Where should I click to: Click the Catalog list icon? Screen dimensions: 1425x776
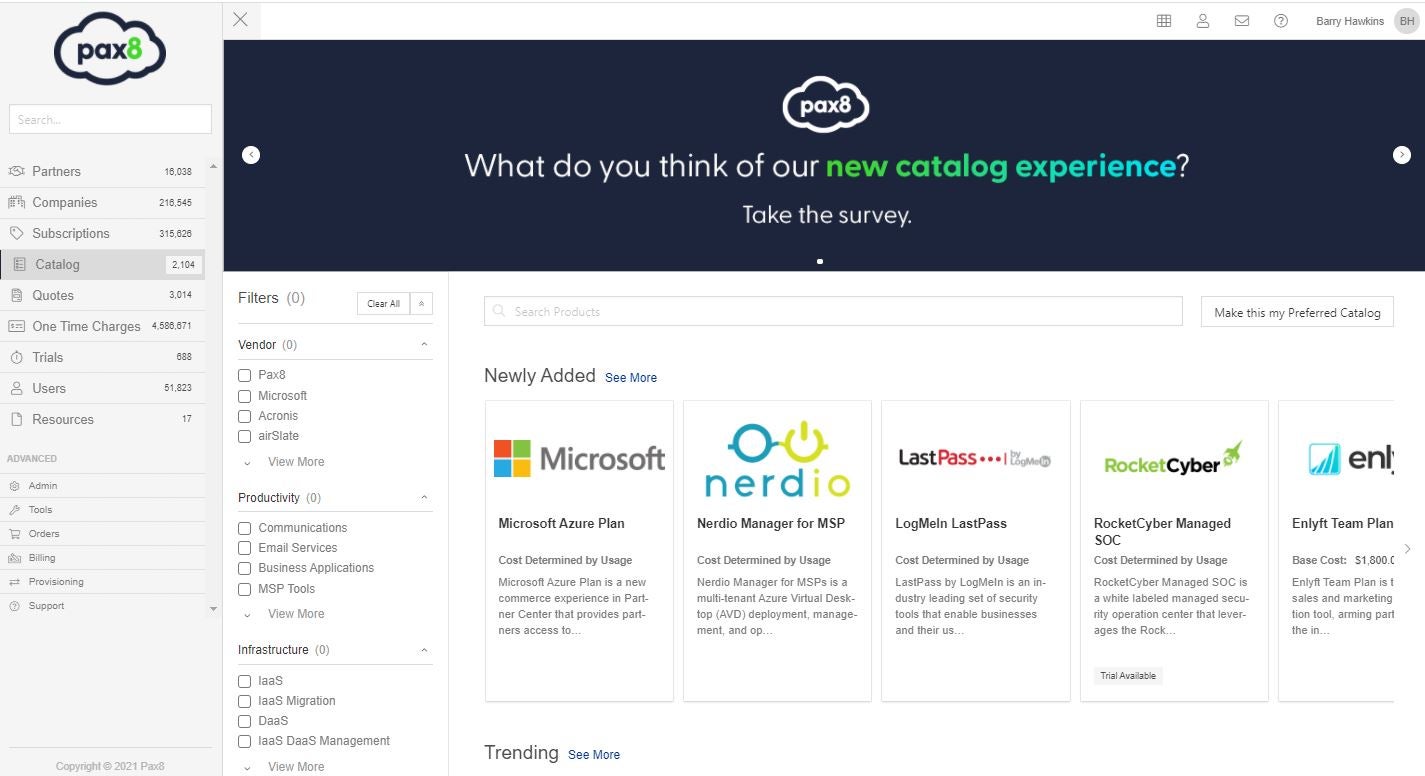pos(19,264)
